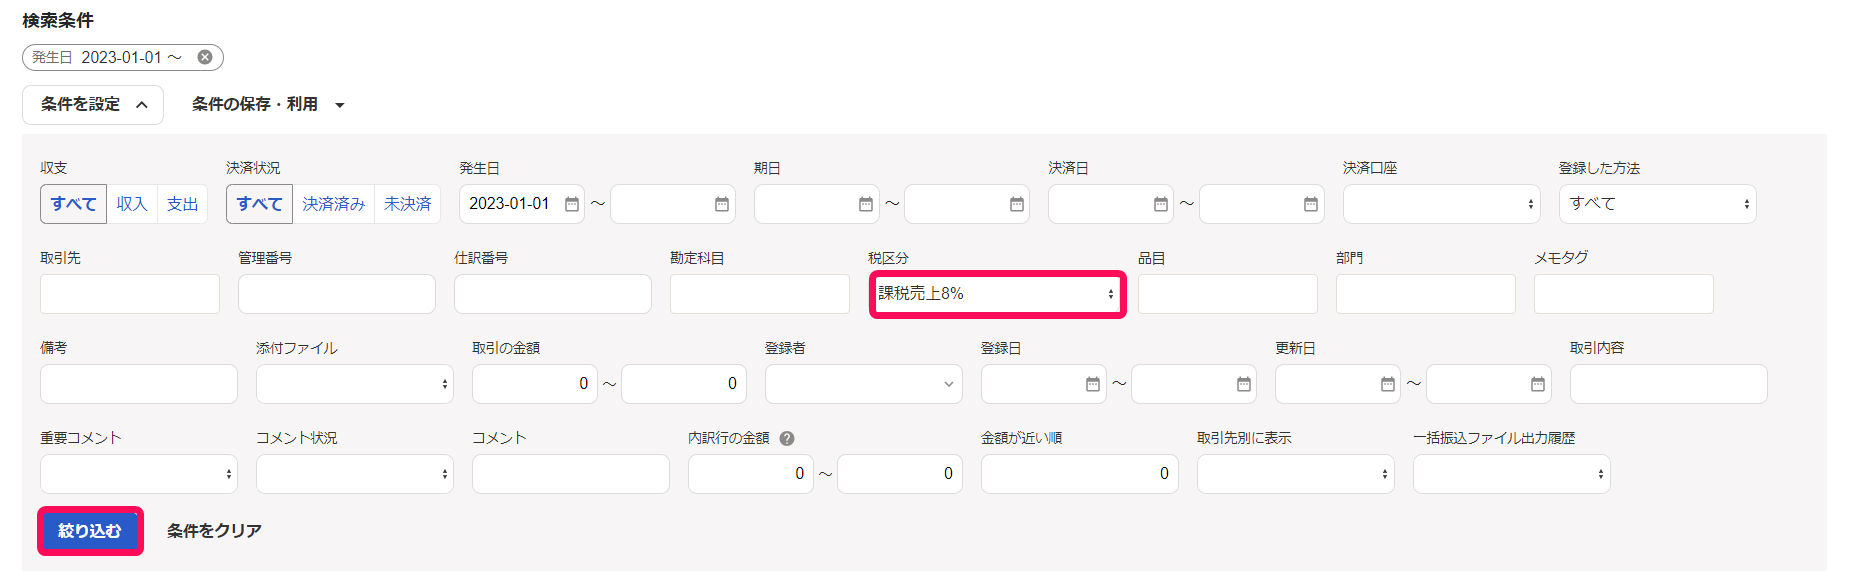This screenshot has width=1852, height=583.
Task: Open calendar for 発生日 start date
Action: (572, 204)
